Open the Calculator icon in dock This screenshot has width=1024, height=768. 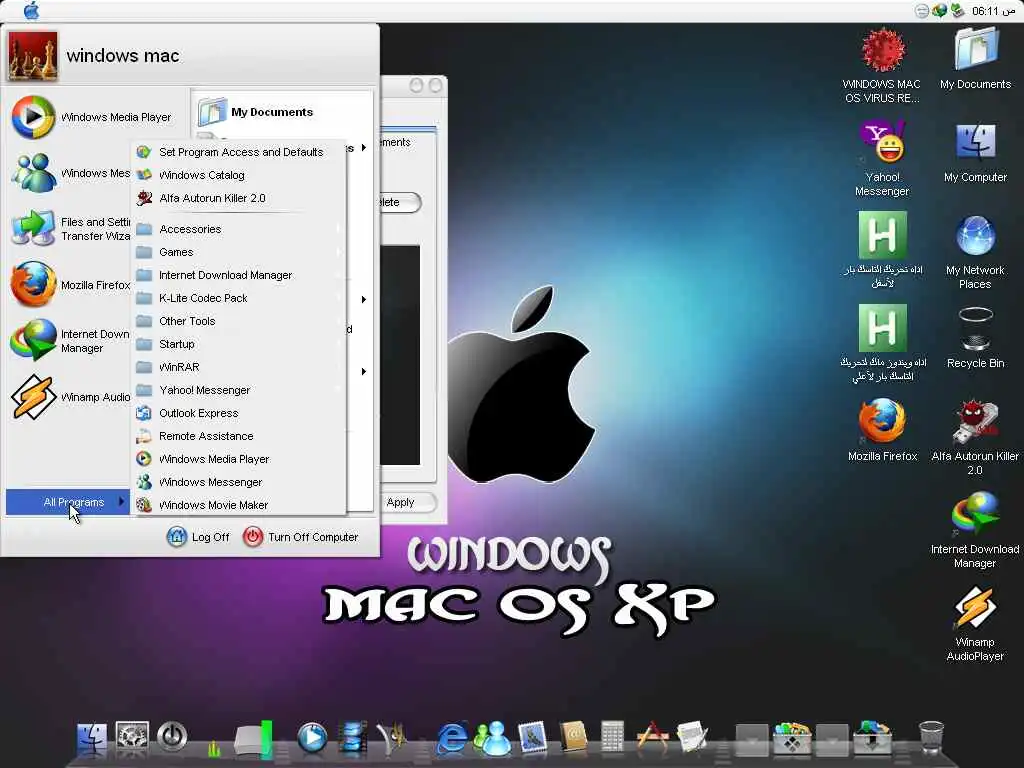coord(613,738)
